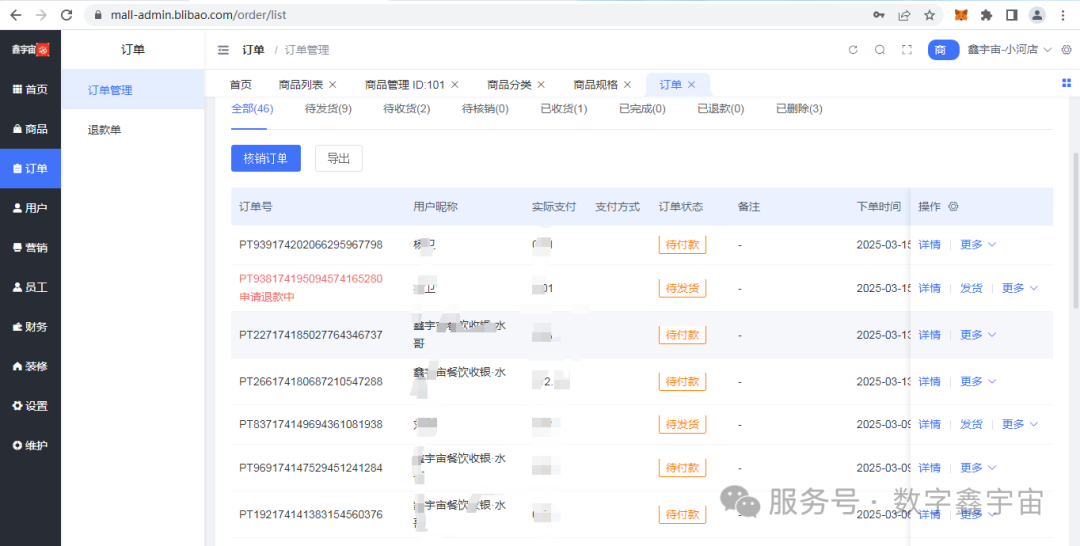The width and height of the screenshot is (1080, 546).
Task: Close the 商品分类 tab
Action: click(541, 85)
